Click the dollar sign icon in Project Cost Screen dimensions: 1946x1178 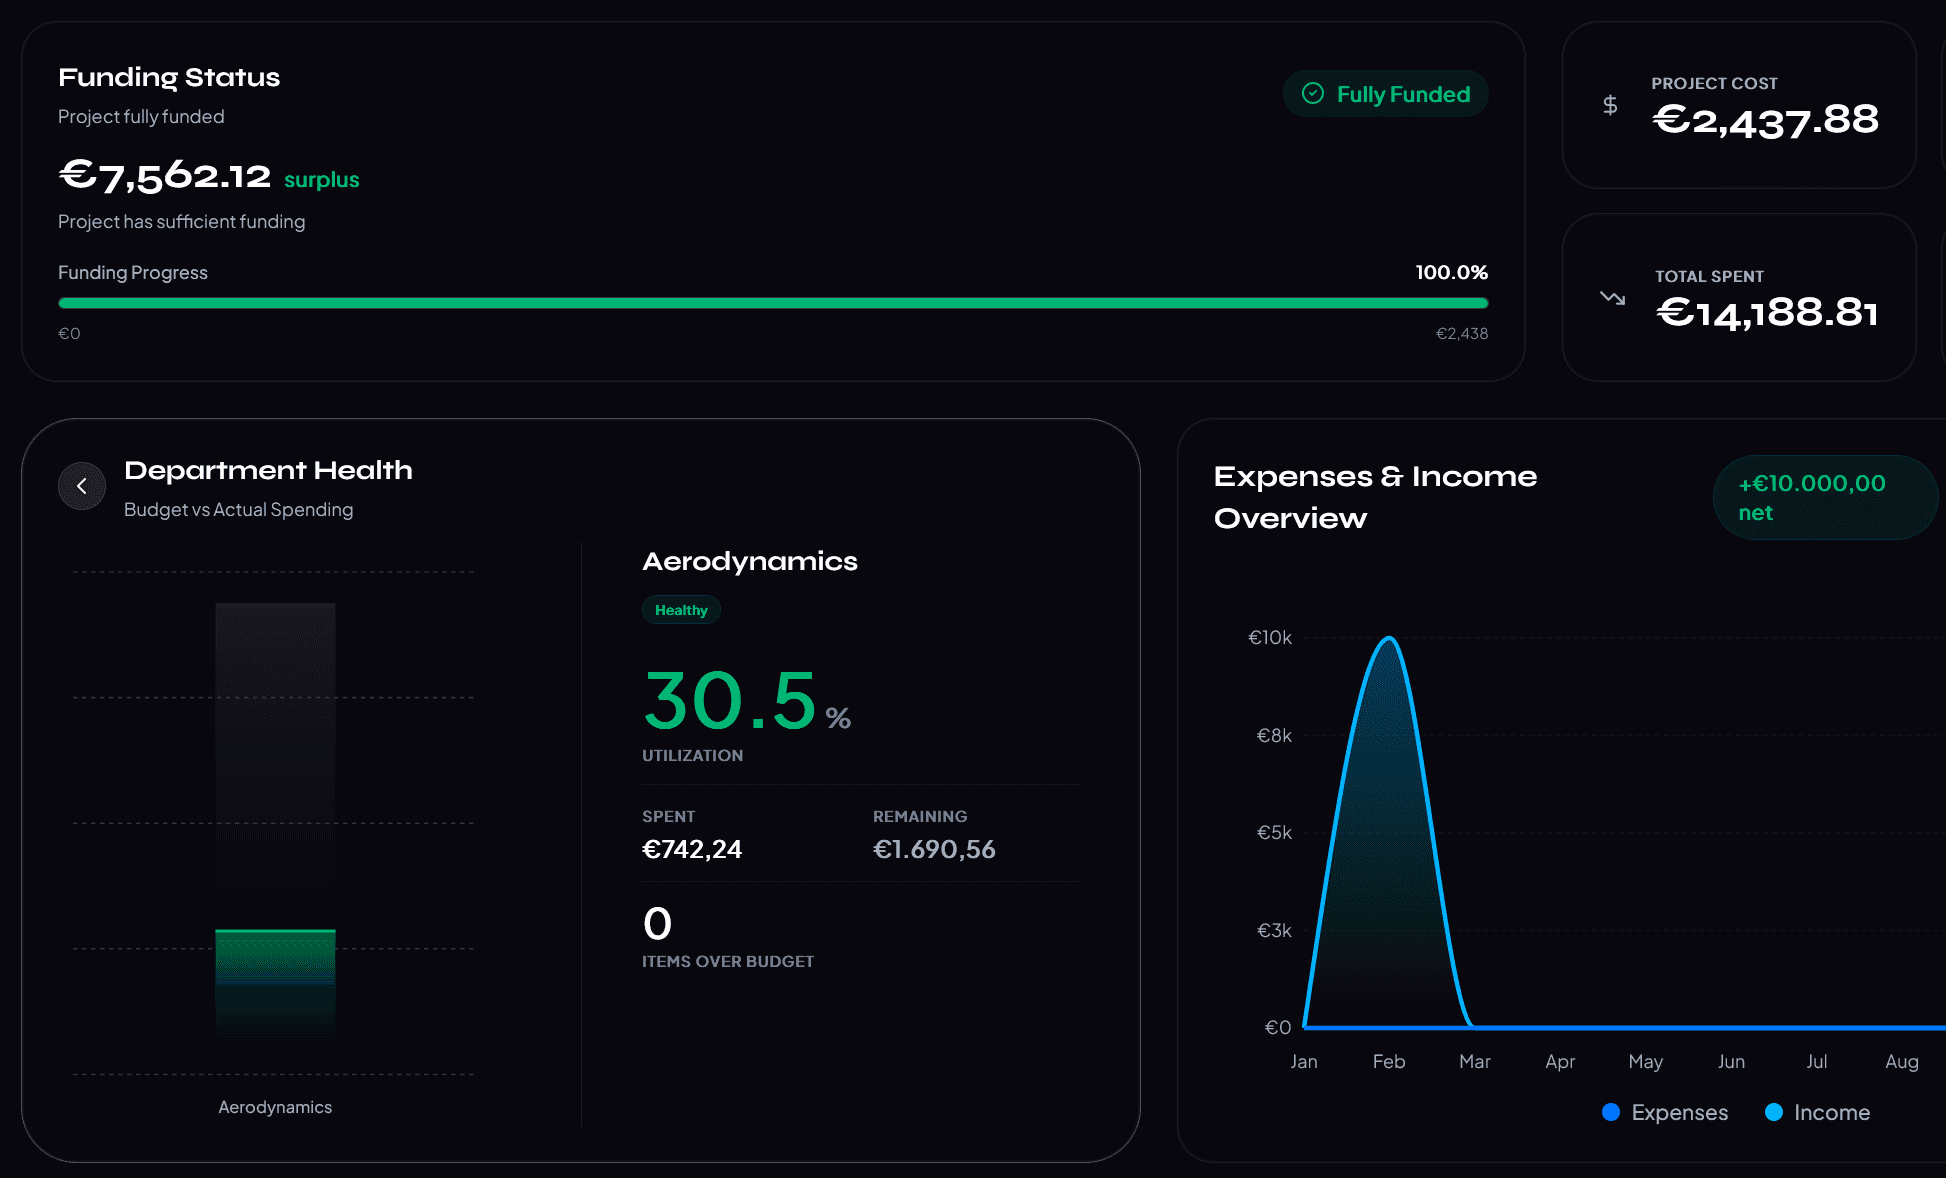point(1610,105)
